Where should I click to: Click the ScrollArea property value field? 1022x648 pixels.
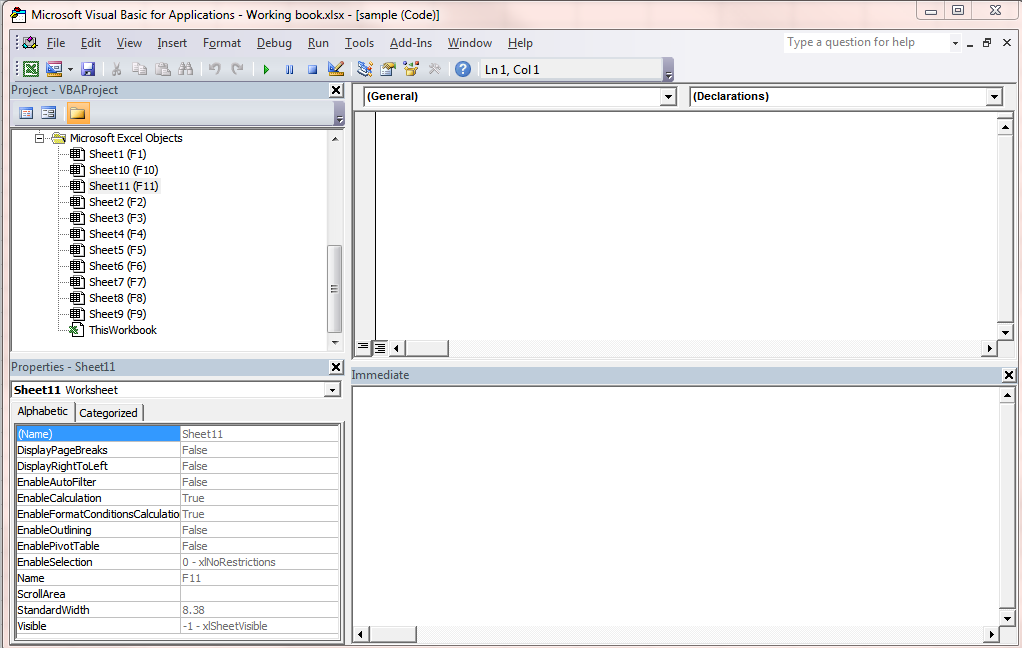[259, 595]
